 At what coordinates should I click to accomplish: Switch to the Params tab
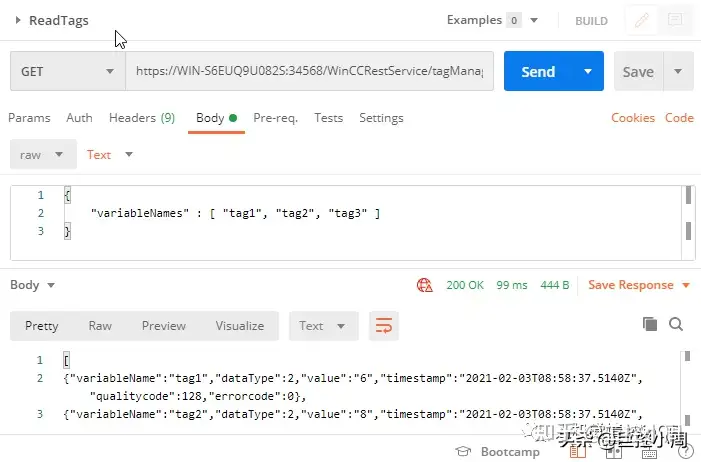pos(29,118)
